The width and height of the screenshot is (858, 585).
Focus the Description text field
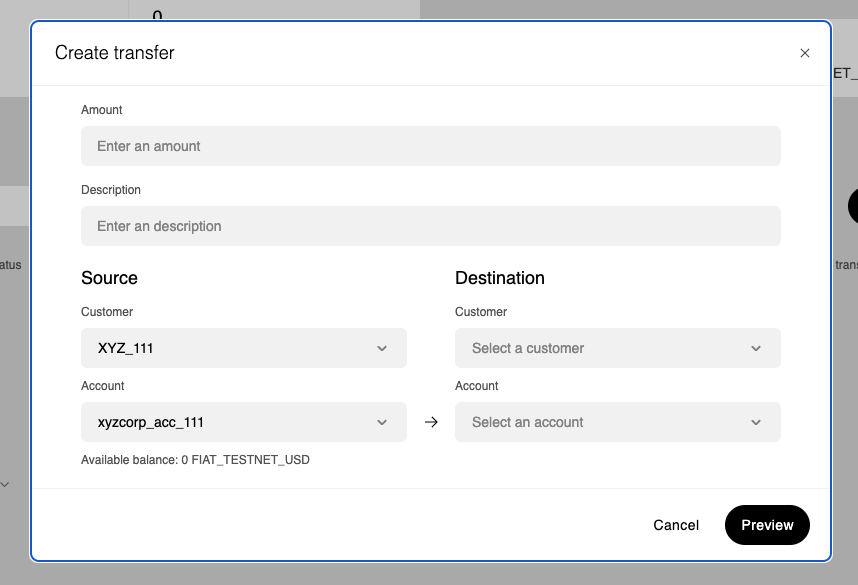[430, 226]
